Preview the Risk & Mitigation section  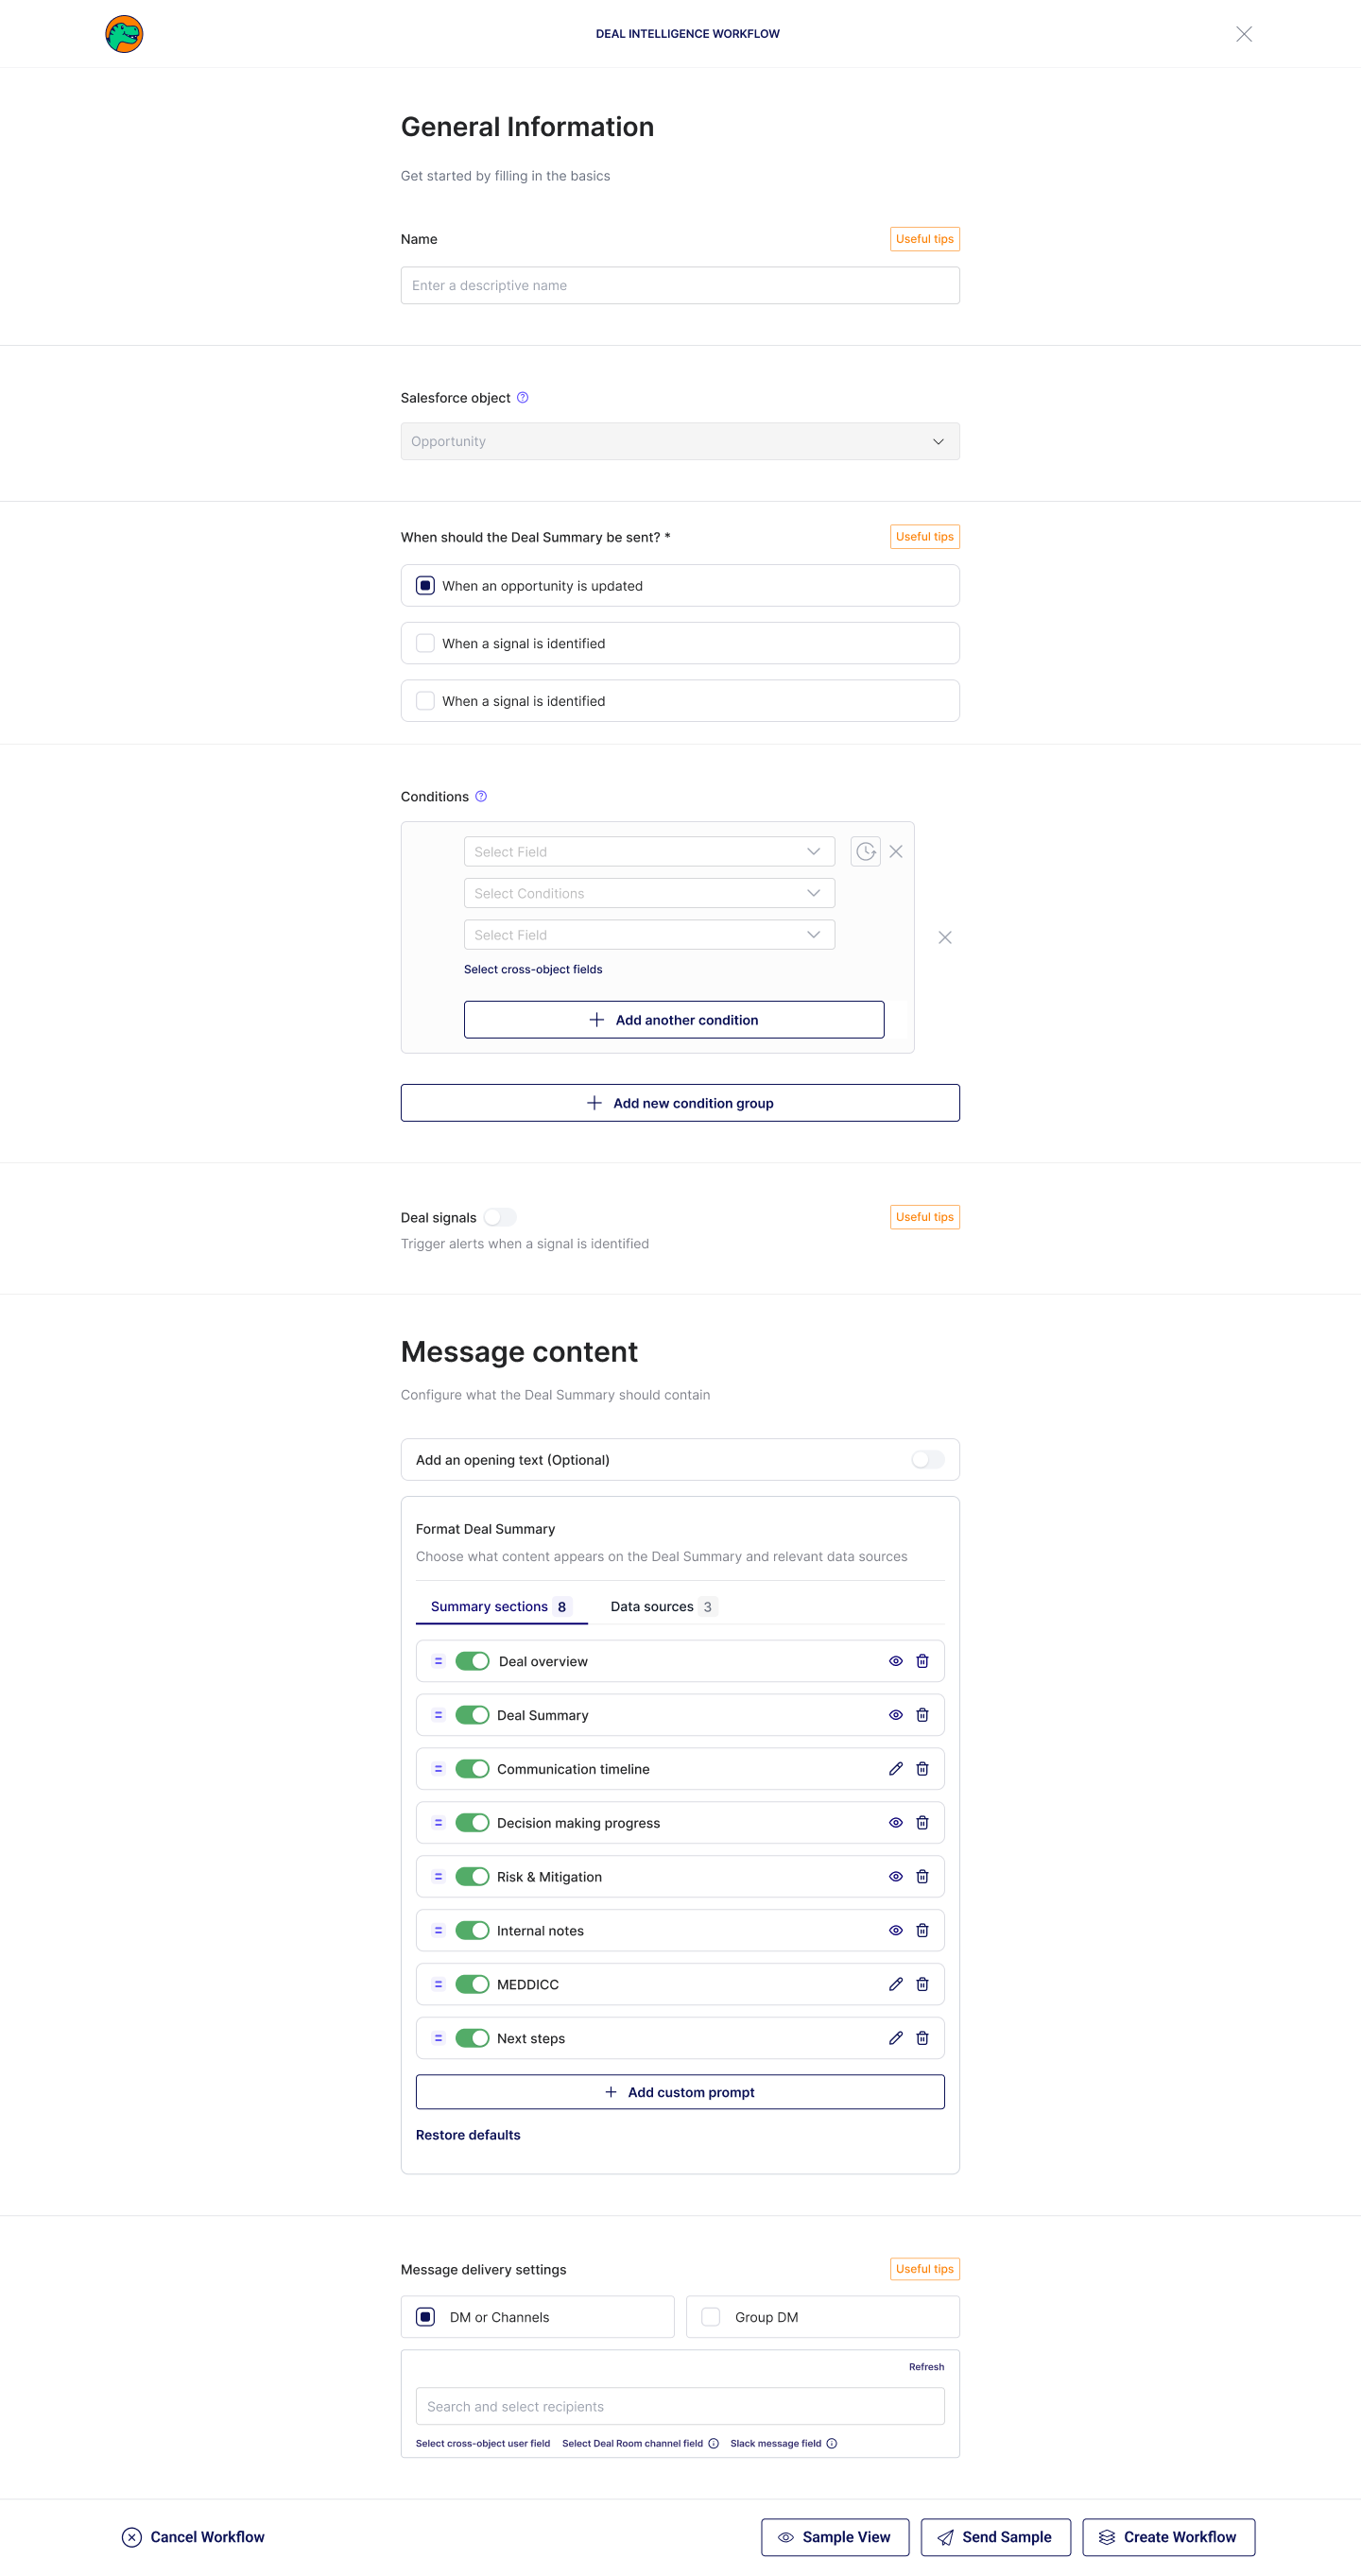(x=896, y=1877)
